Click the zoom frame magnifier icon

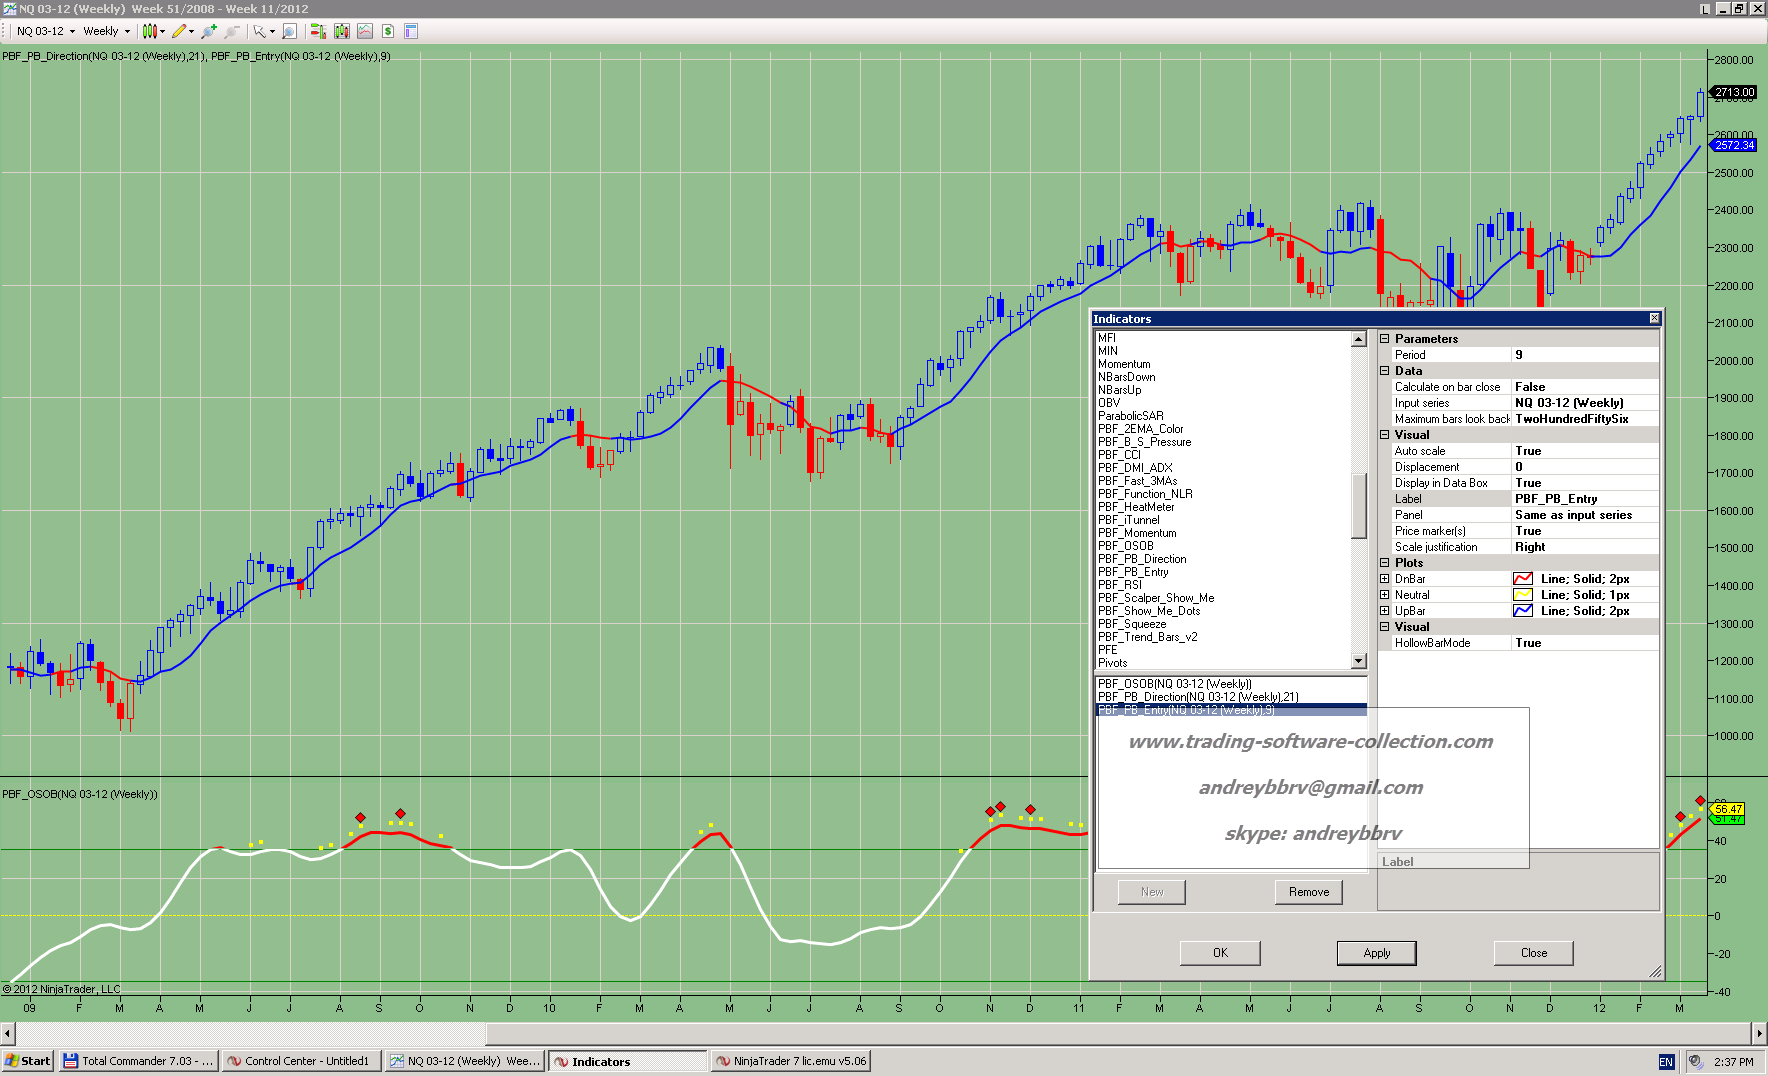(x=290, y=31)
